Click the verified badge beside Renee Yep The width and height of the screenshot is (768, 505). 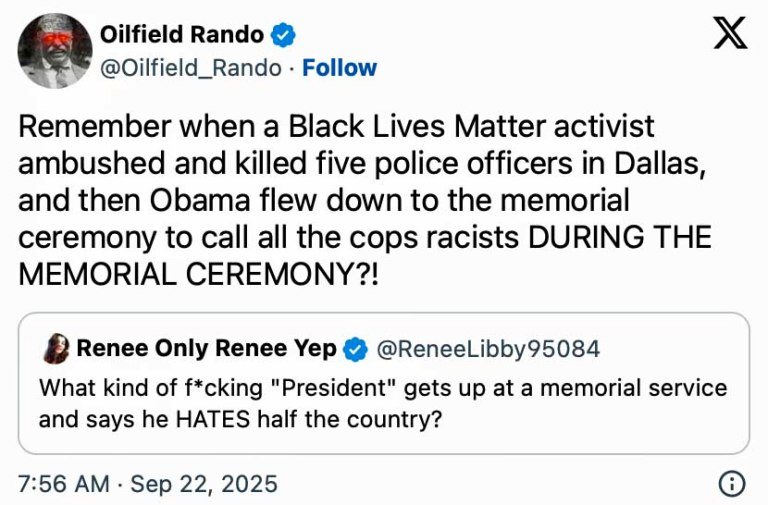pos(354,349)
